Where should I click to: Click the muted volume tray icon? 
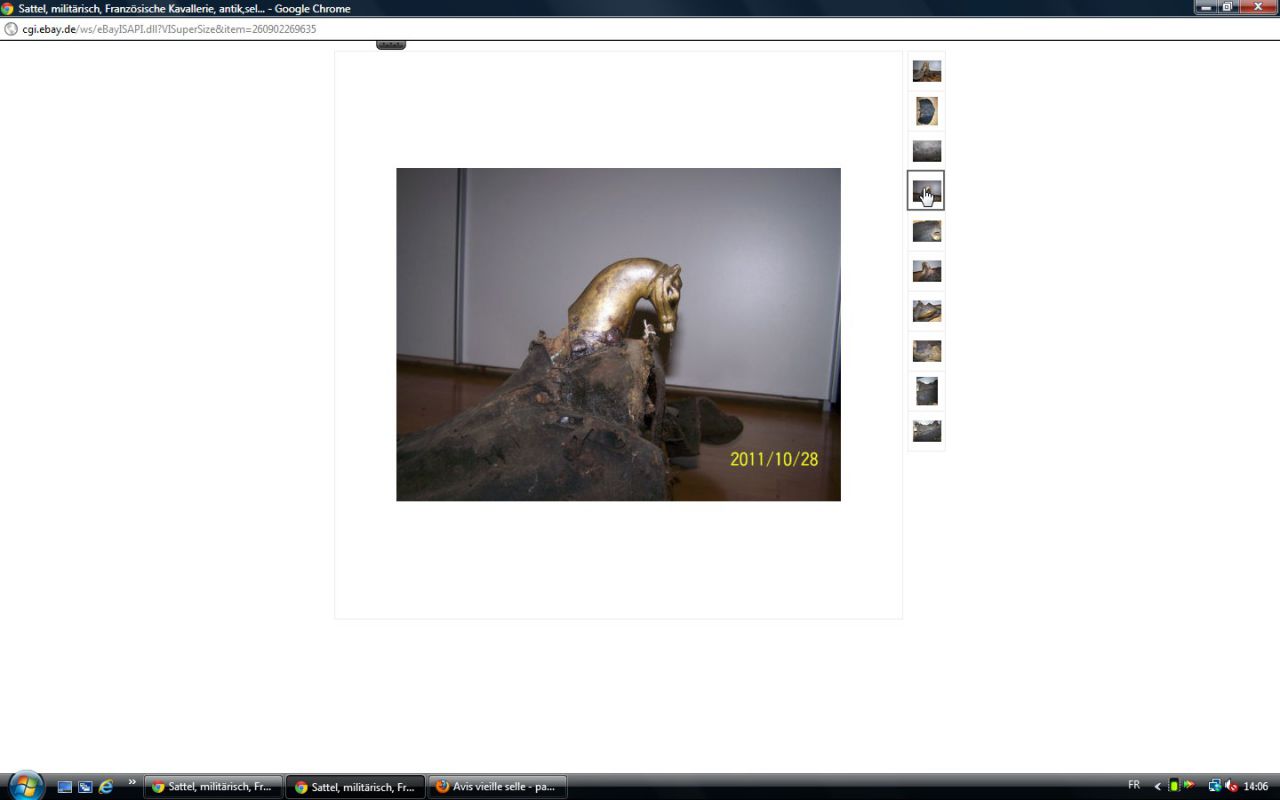pyautogui.click(x=1231, y=786)
